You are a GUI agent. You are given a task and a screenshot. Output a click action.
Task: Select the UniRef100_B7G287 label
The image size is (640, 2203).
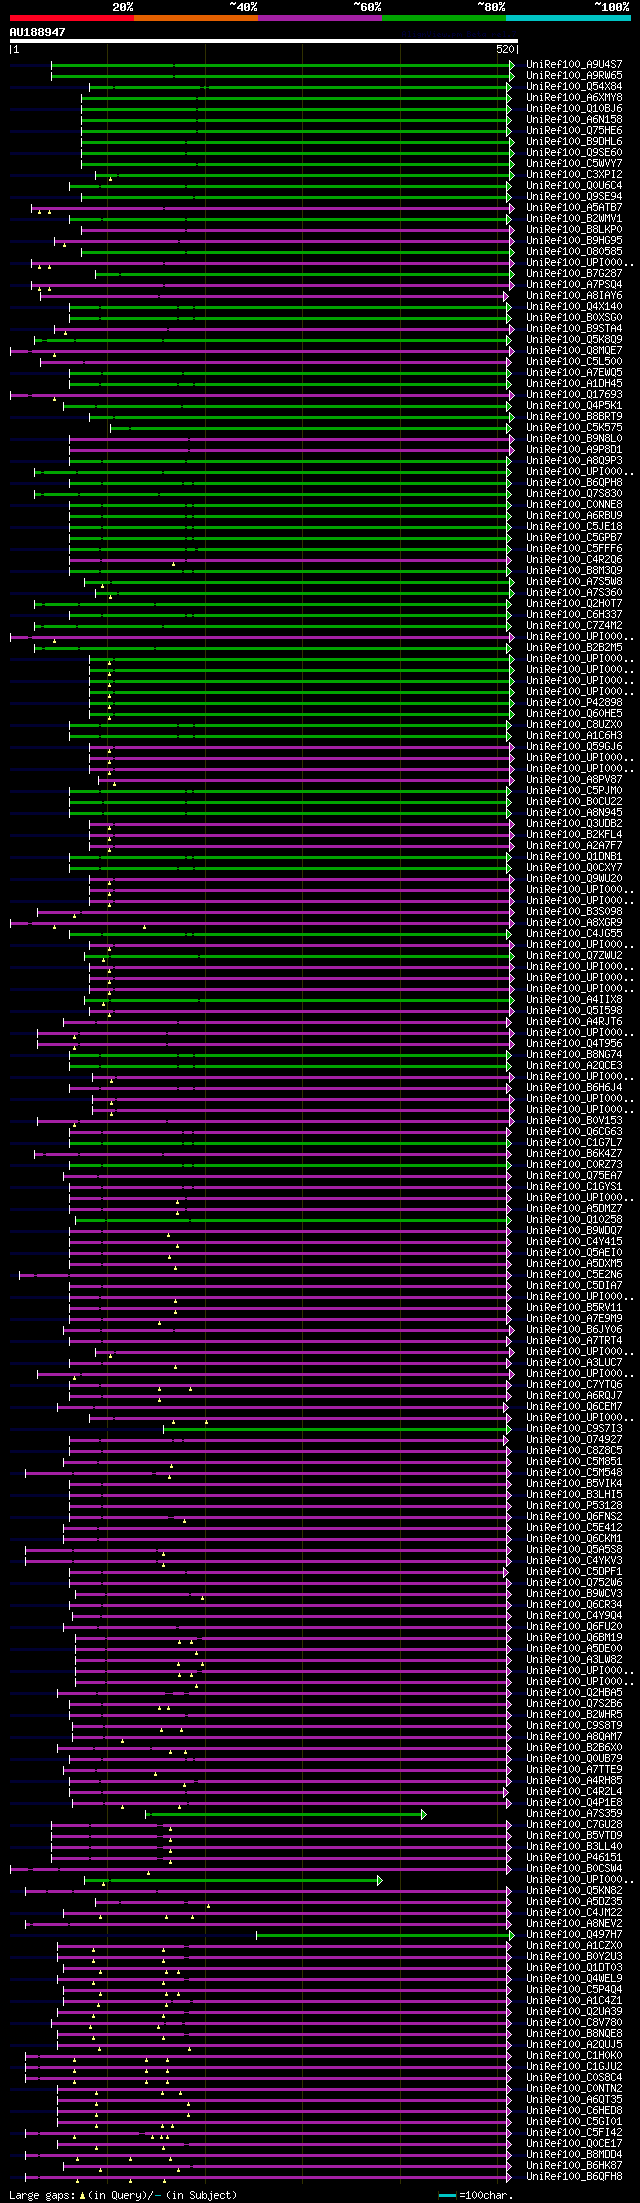click(x=574, y=273)
